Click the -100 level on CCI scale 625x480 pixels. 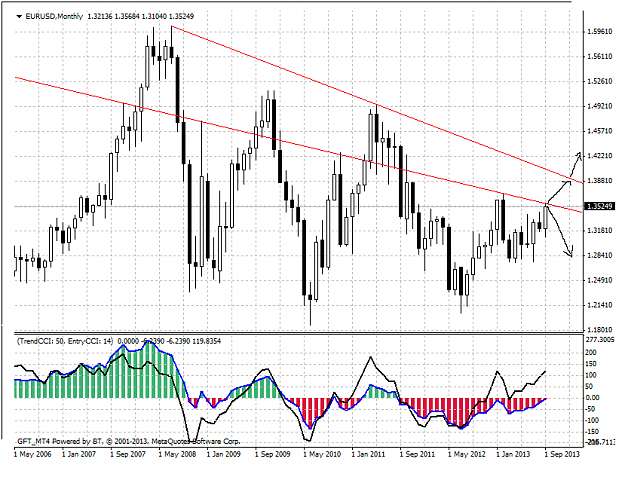coord(592,420)
